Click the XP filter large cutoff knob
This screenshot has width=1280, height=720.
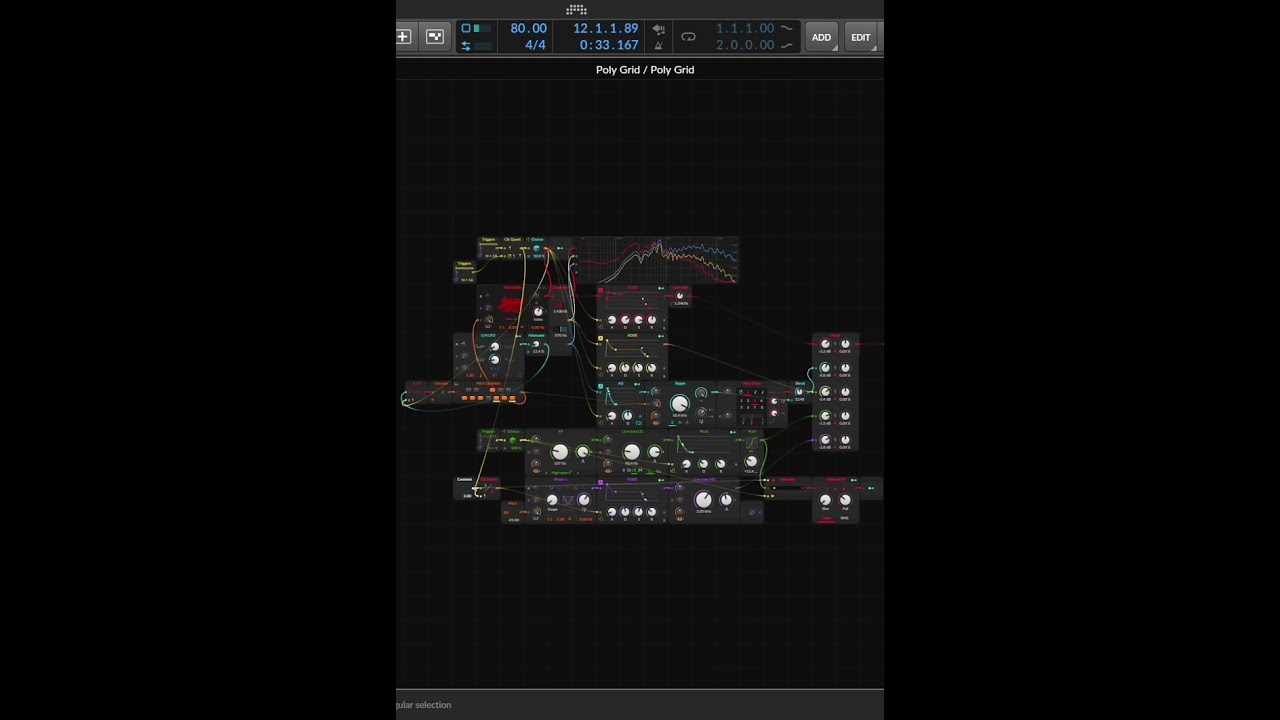coord(560,452)
